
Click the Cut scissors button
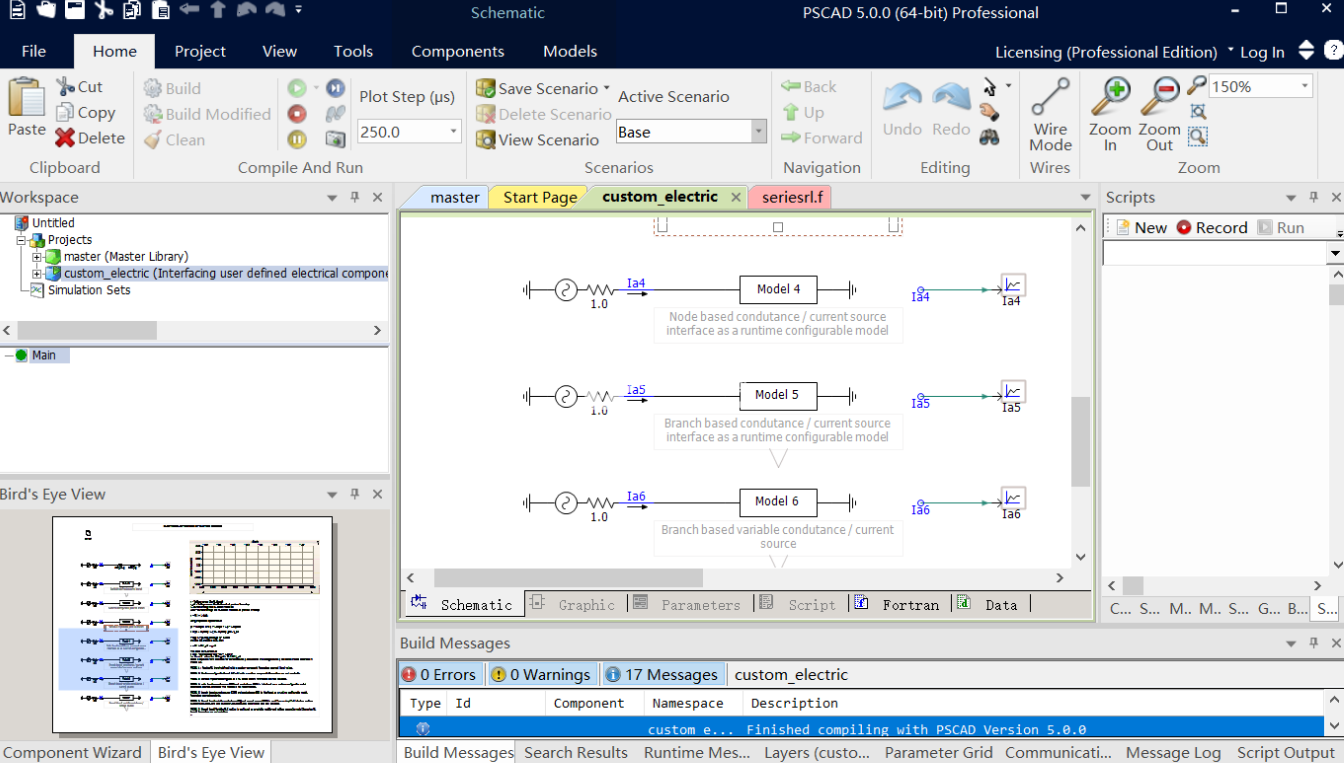click(79, 87)
